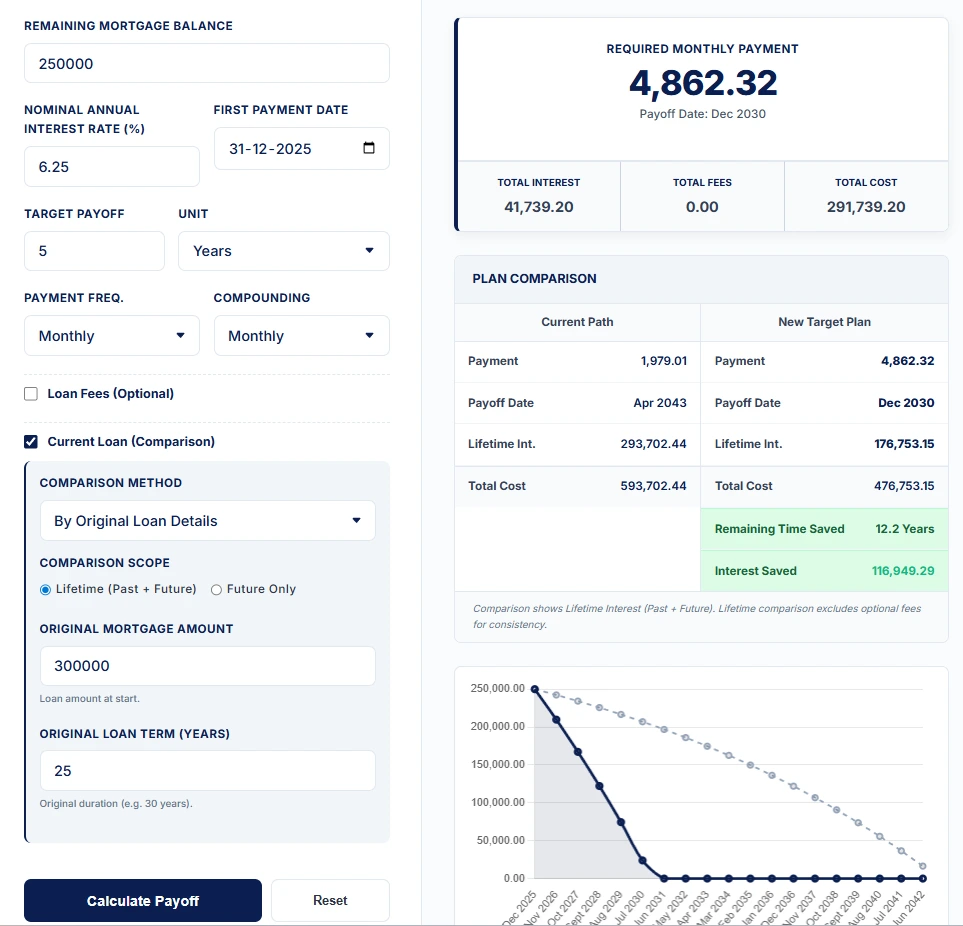The image size is (963, 926).
Task: Click the Original Mortgage Amount field
Action: coord(207,665)
